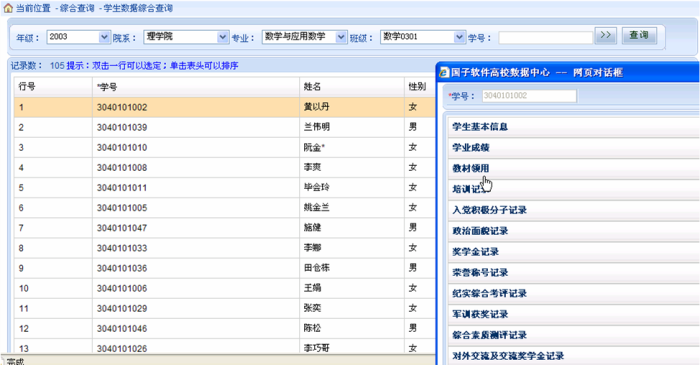Screen dimensions: 700x365
Task: Click the name 黄以丹 in row 1
Action: tap(317, 107)
